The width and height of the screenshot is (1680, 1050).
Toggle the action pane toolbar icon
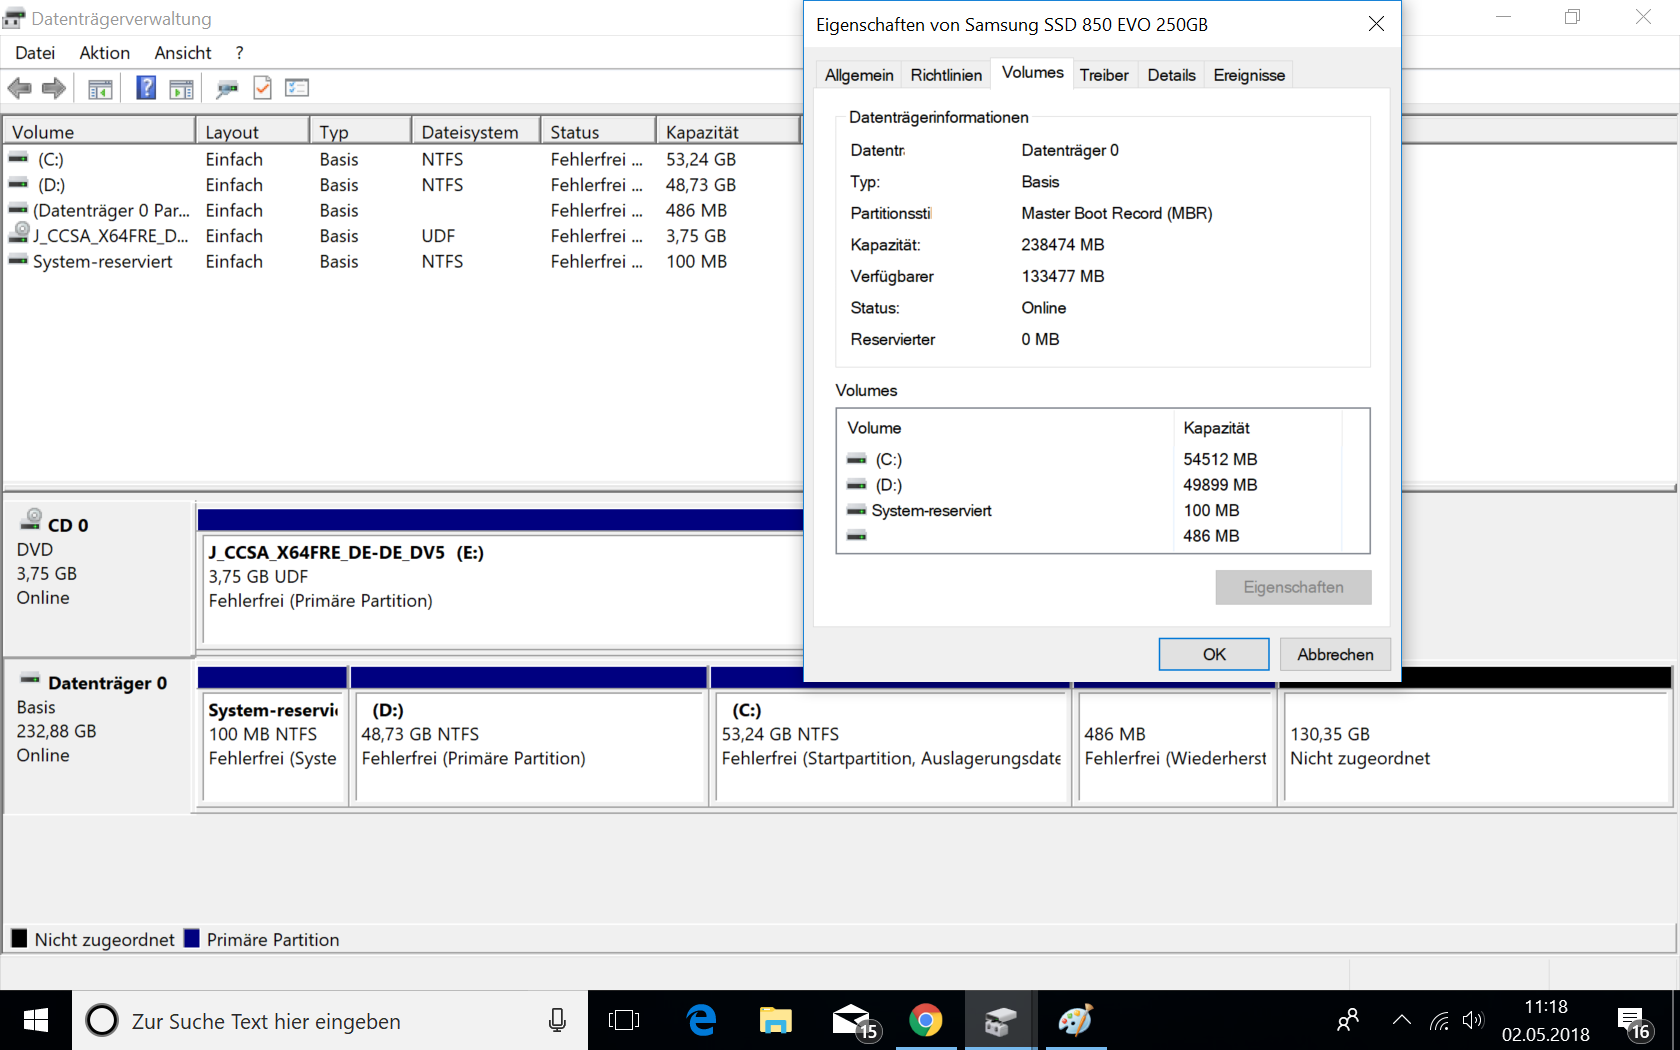coord(181,89)
